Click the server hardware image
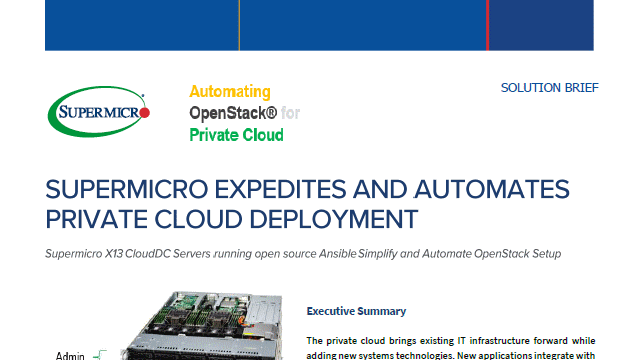Screen dimensions: 640x360 tap(202, 326)
